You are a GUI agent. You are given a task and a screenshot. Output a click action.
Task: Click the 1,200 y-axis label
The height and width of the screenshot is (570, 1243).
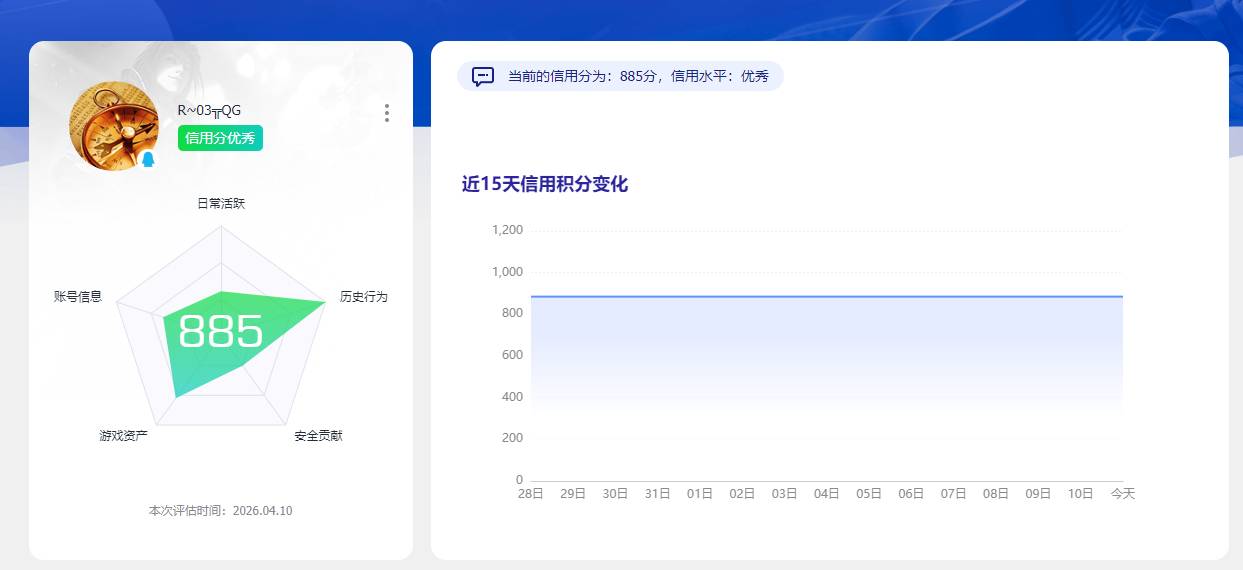pos(507,230)
